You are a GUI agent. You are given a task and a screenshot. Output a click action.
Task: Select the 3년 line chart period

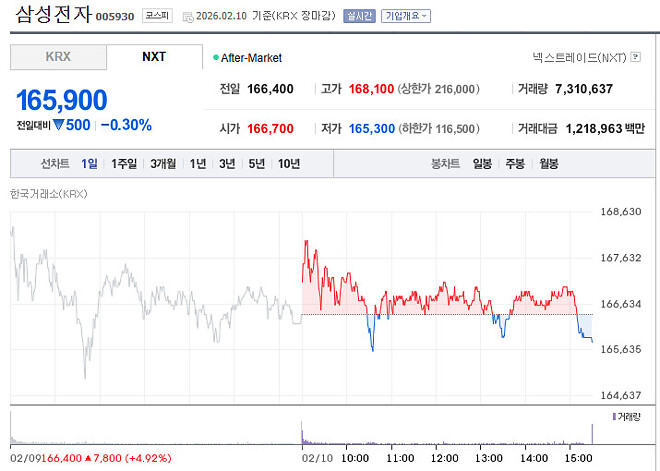[x=227, y=163]
